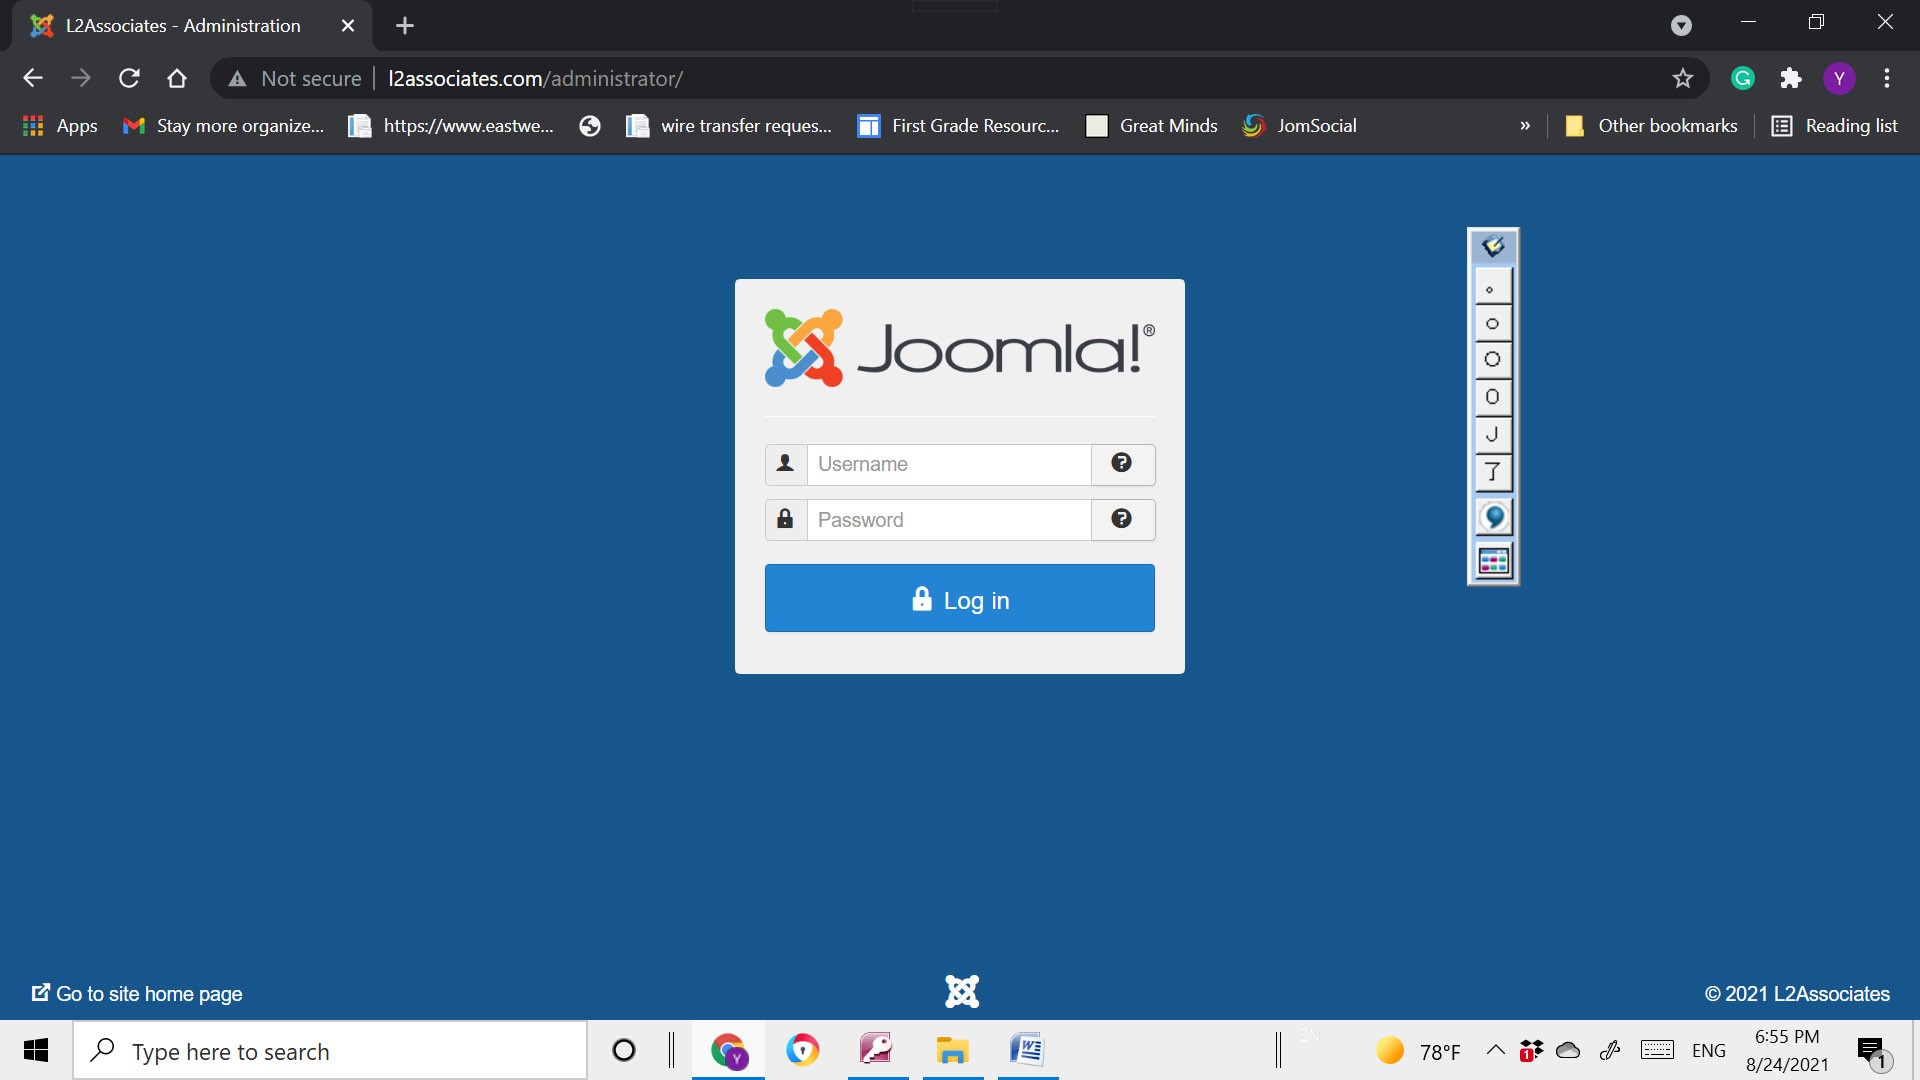Click the Grammarly extension icon
The height and width of the screenshot is (1080, 1920).
(1743, 78)
